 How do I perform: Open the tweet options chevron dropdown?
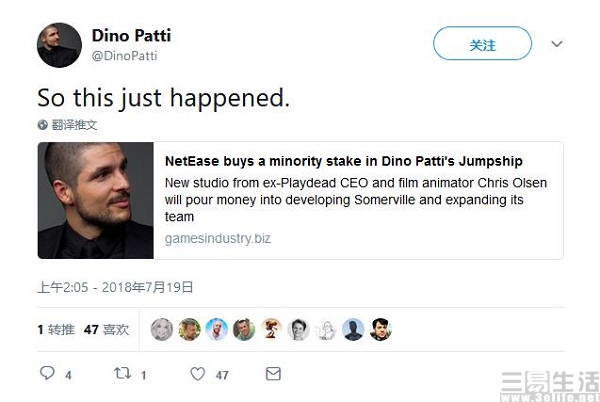[x=557, y=45]
